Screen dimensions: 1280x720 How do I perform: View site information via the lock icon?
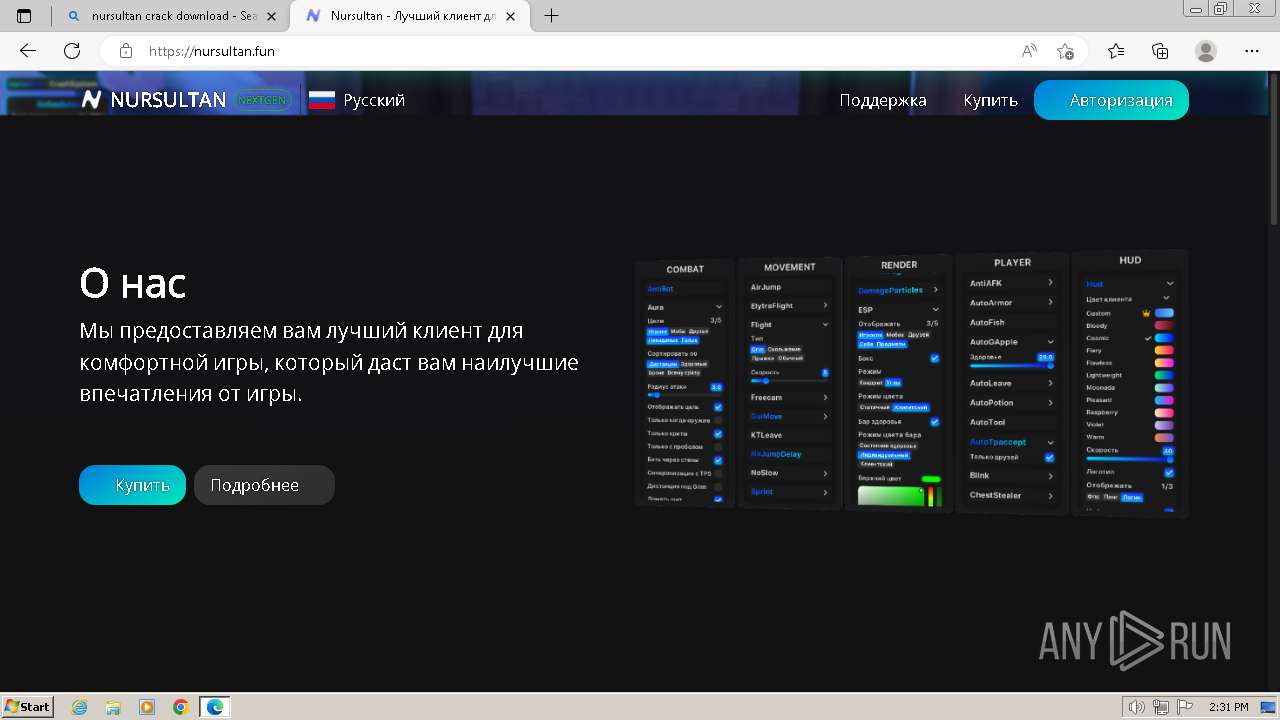(125, 51)
